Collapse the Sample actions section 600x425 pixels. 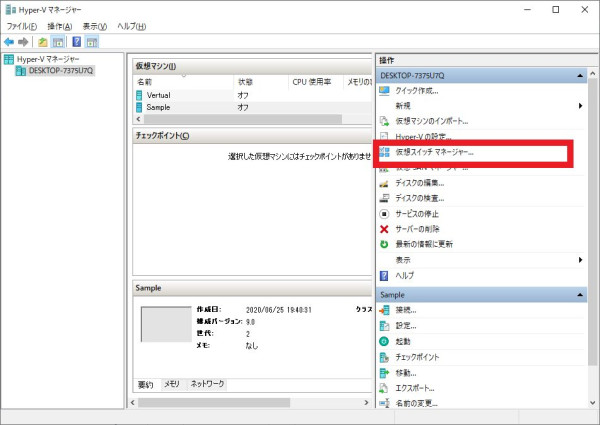(x=580, y=295)
